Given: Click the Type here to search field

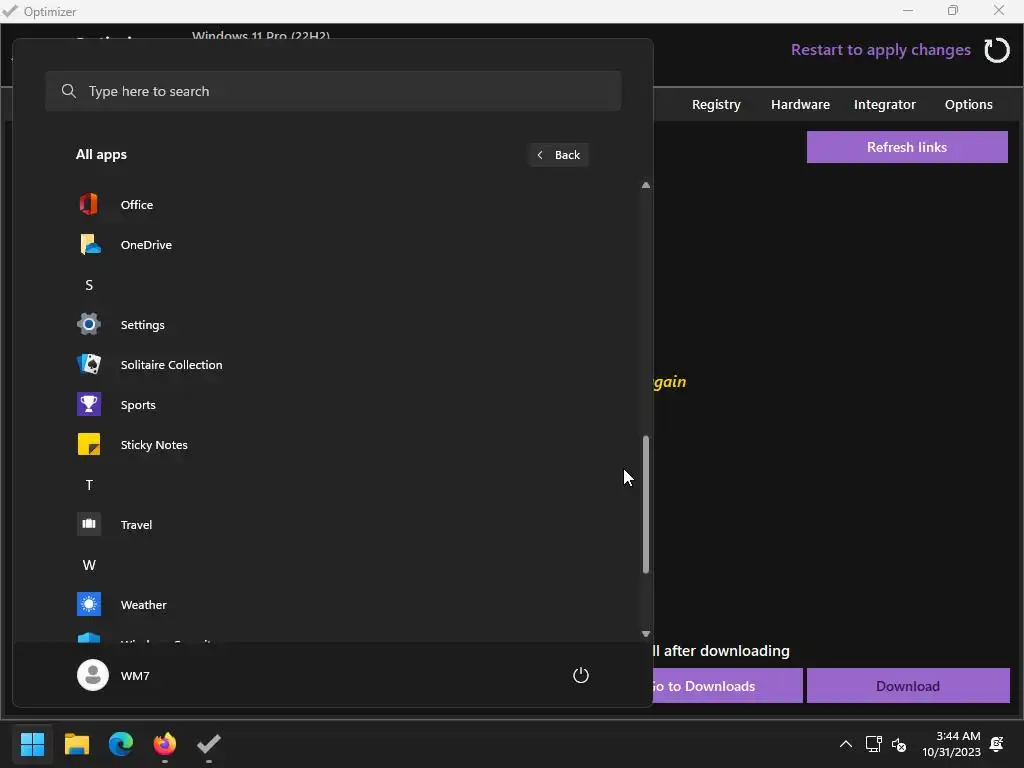Looking at the screenshot, I should point(333,91).
